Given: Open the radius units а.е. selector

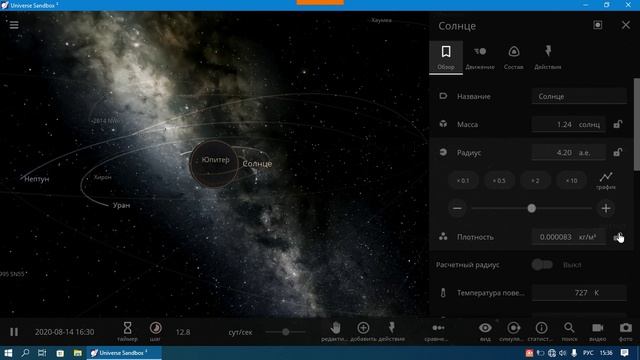Looking at the screenshot, I should 584,153.
